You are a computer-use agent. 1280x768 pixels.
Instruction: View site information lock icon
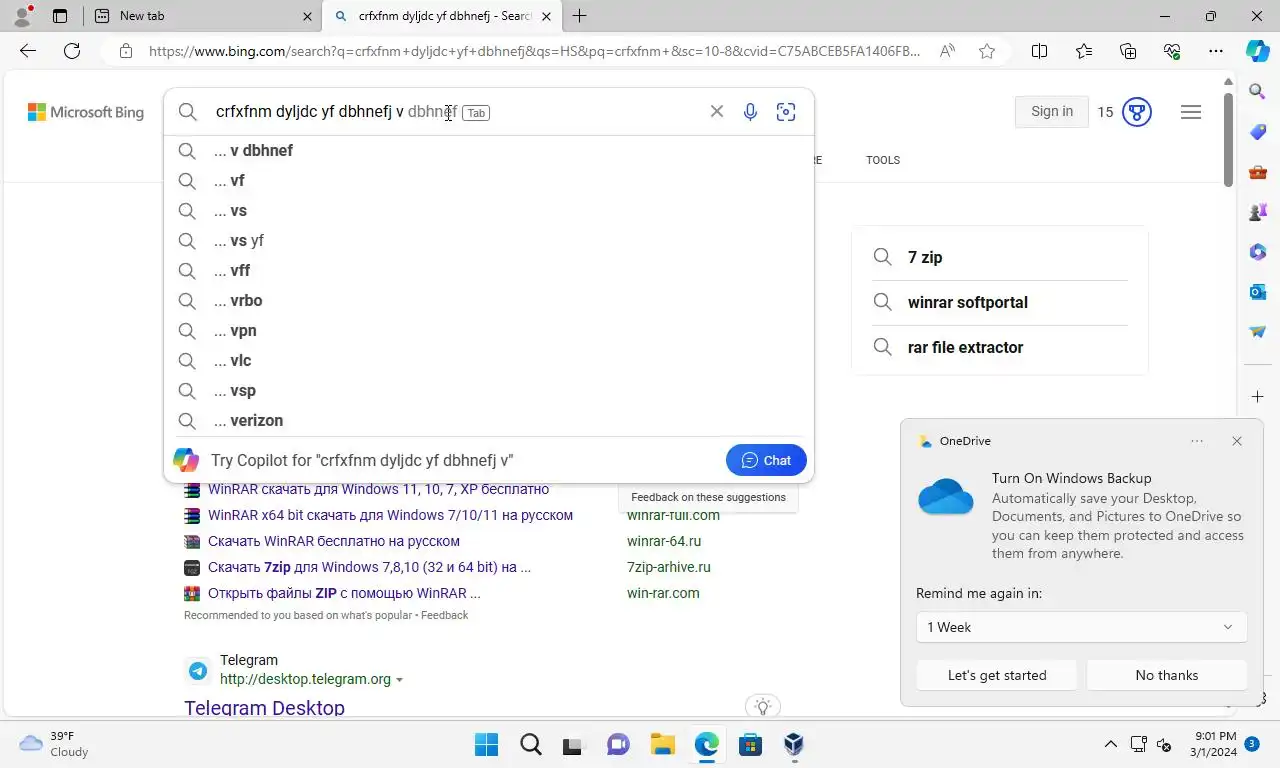[x=125, y=51]
